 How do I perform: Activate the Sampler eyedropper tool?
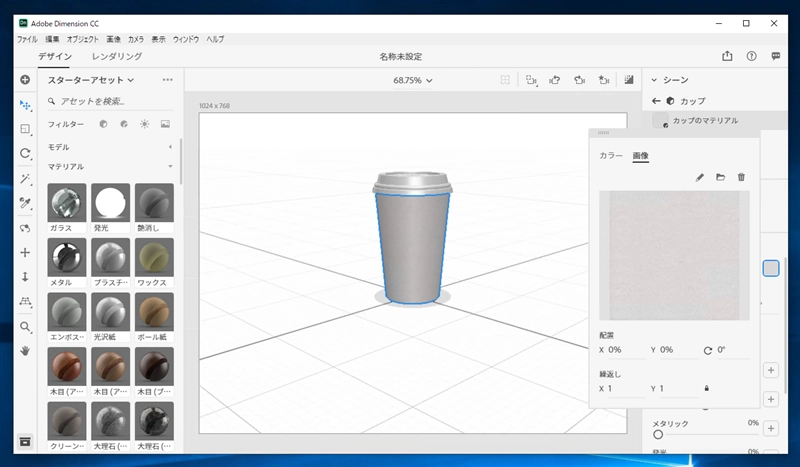pyautogui.click(x=25, y=203)
